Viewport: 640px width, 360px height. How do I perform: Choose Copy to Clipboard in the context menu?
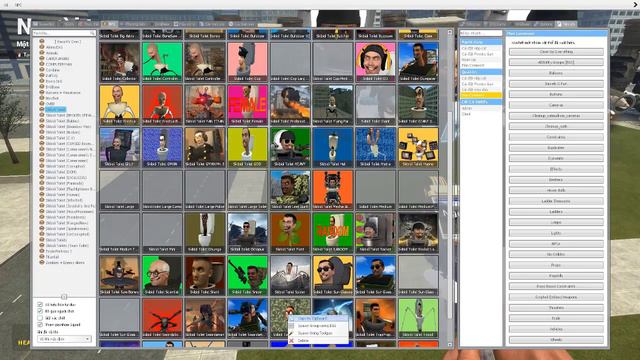pos(318,318)
